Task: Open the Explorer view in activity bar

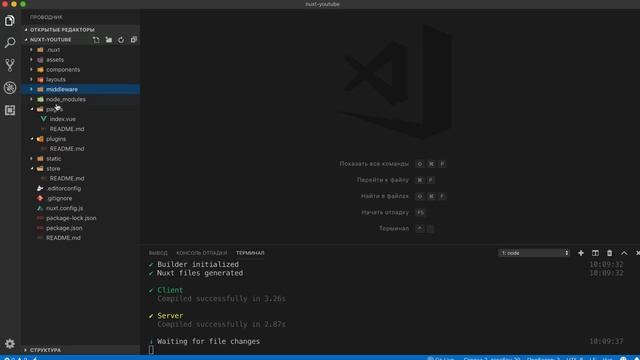Action: pyautogui.click(x=10, y=20)
